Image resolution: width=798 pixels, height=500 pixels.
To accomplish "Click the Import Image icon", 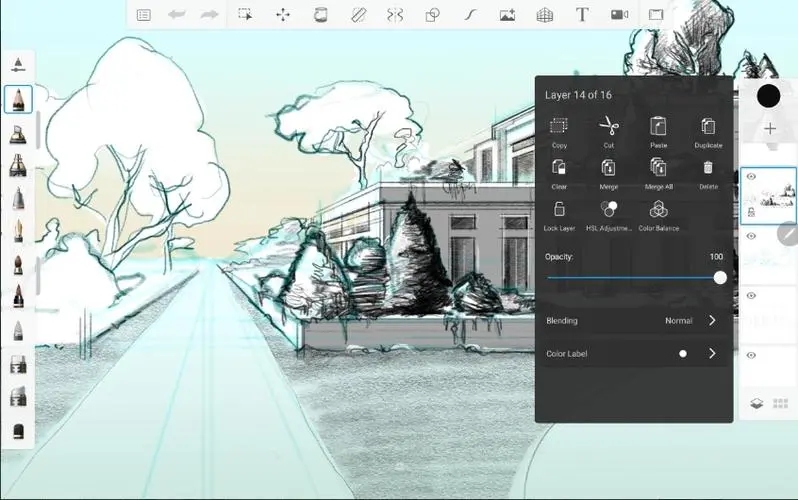I will coord(507,15).
